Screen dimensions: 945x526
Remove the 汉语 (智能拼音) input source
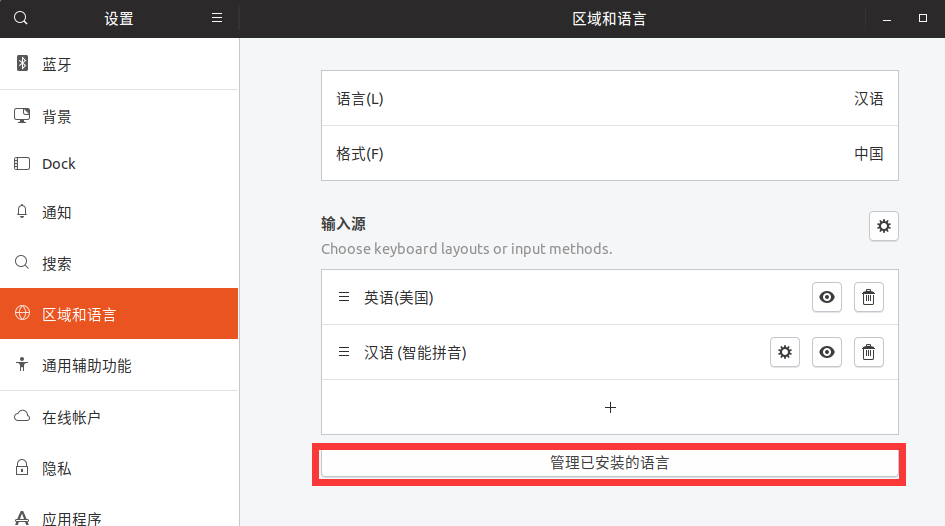[869, 352]
